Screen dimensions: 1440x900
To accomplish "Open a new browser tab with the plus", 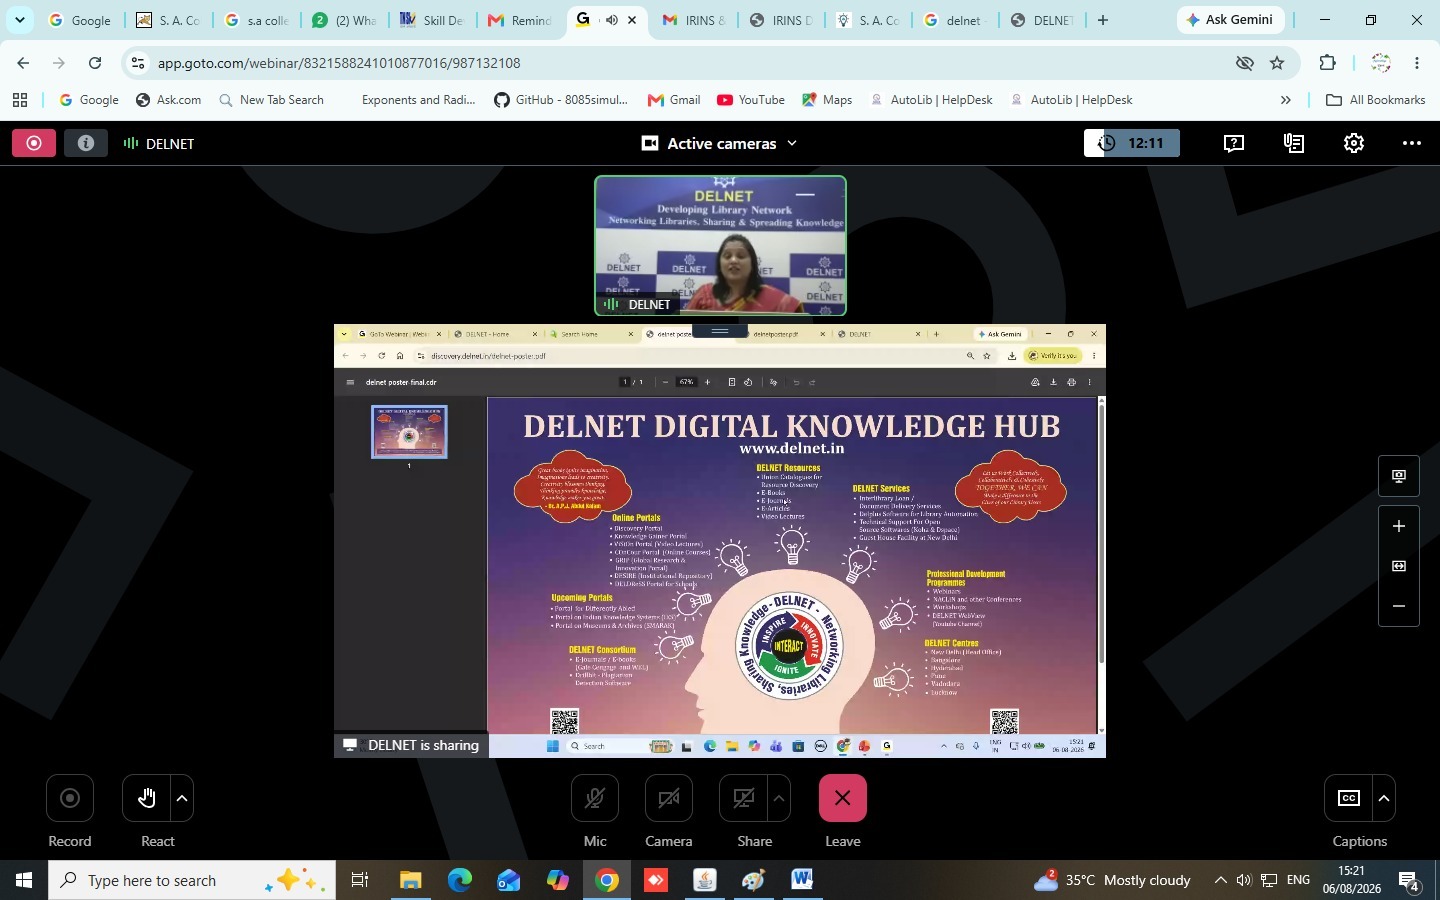I will [x=1103, y=20].
